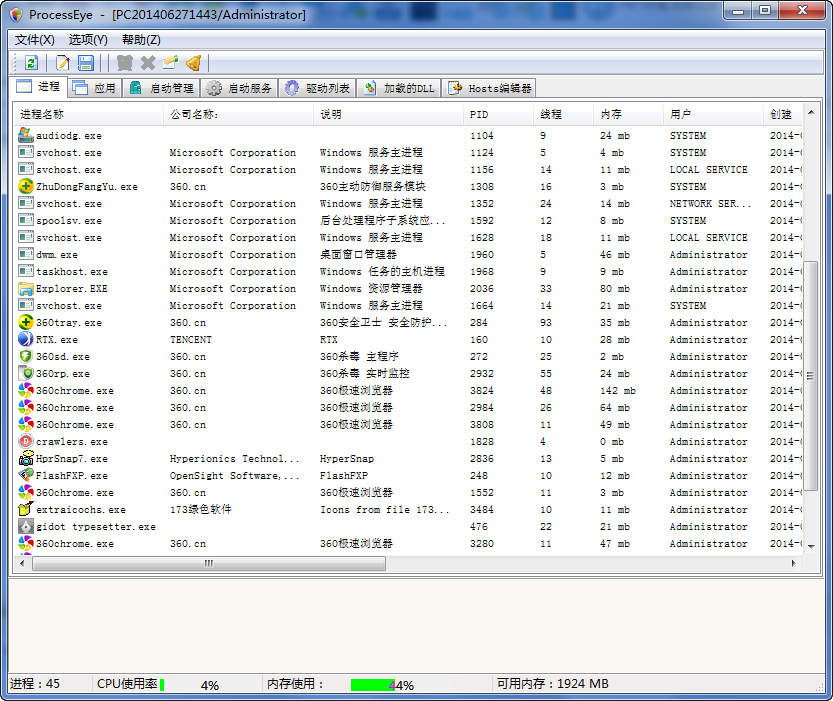
Task: Switch to the 应用 tab
Action: (x=95, y=88)
